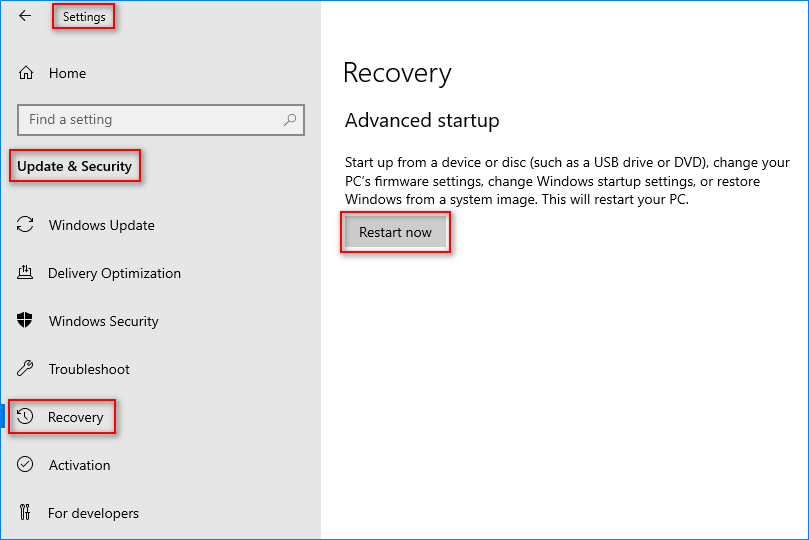Open the Troubleshoot settings
The image size is (809, 540).
point(89,369)
